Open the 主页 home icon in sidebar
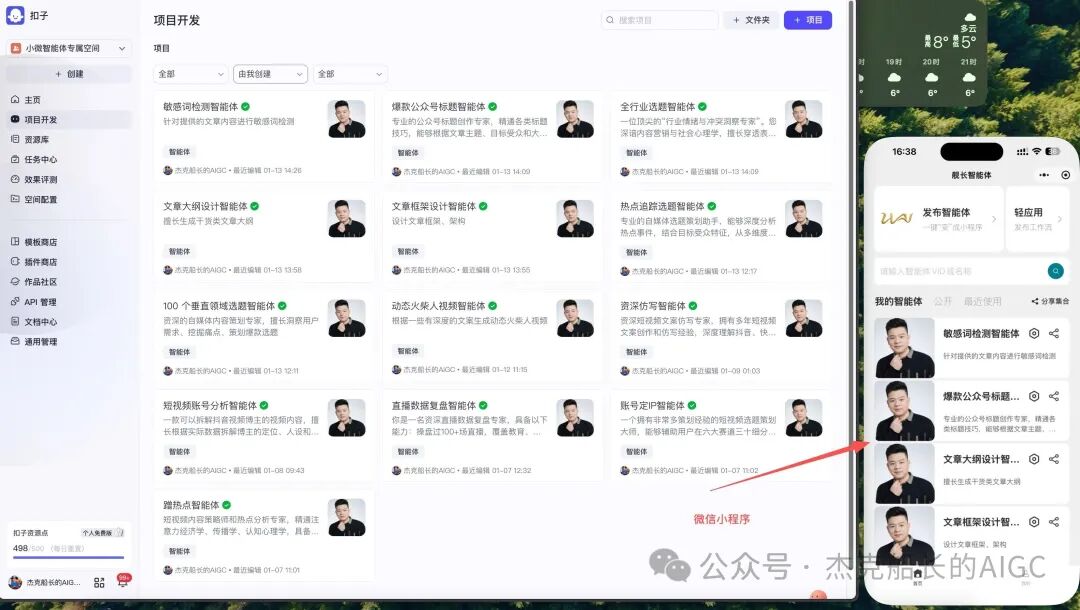The width and height of the screenshot is (1080, 610). pos(15,100)
